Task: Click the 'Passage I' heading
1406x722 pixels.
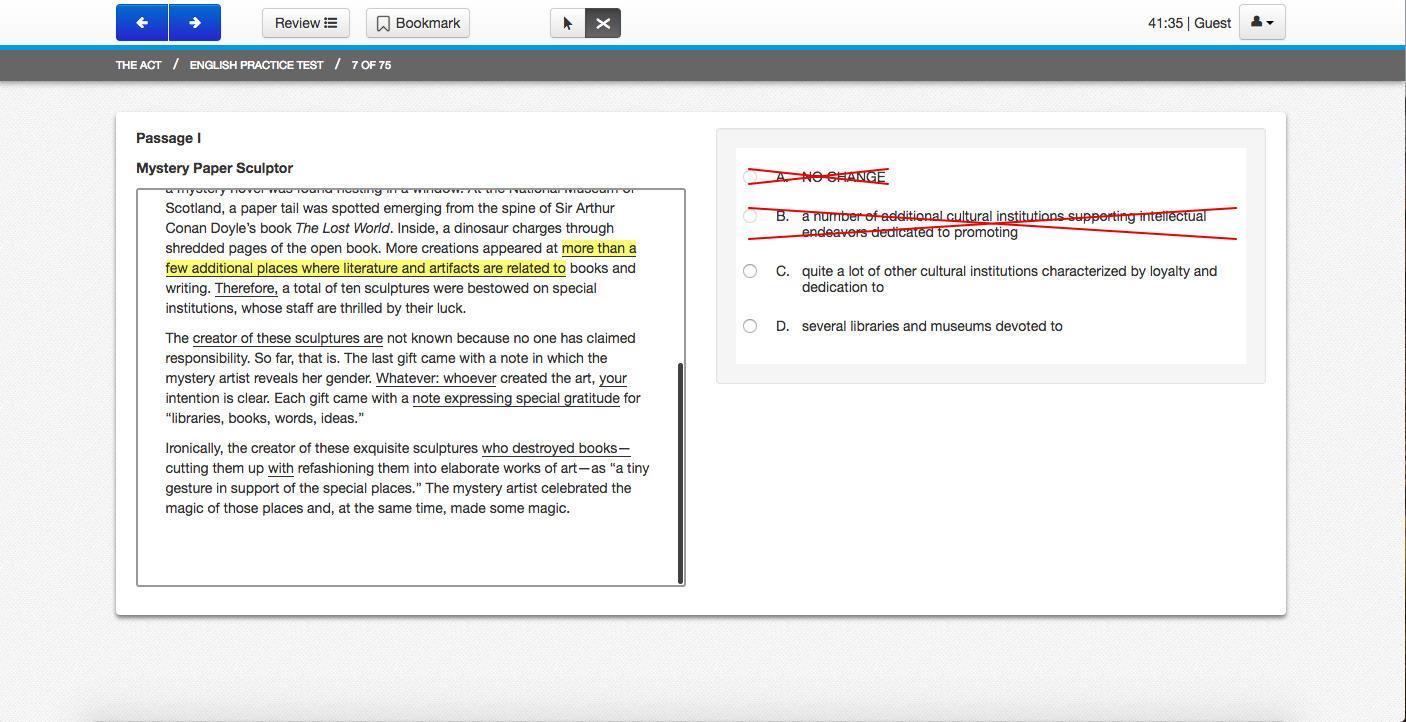Action: pos(169,138)
